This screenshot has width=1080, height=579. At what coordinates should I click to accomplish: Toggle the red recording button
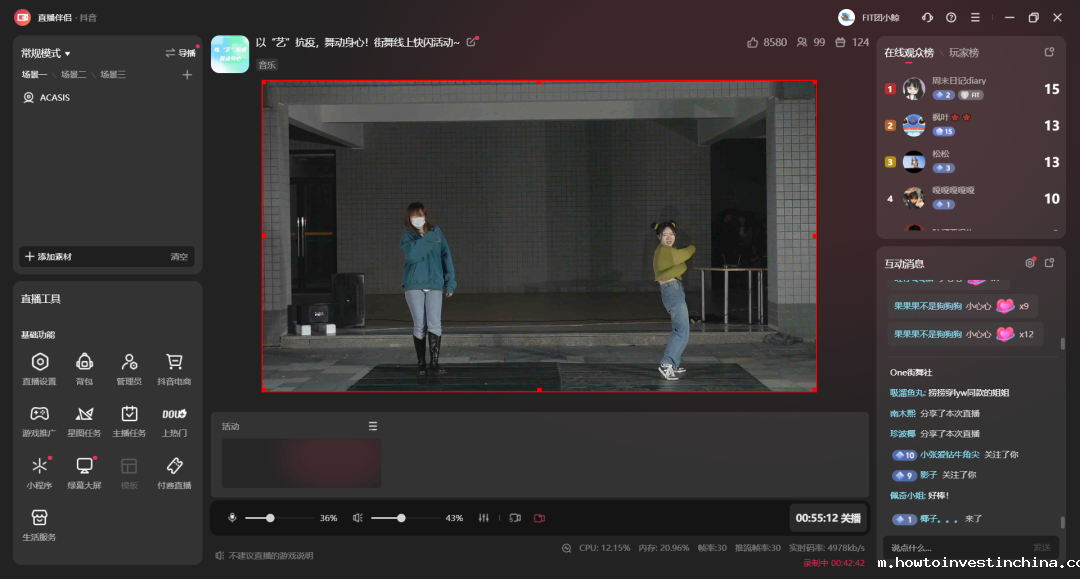(x=539, y=518)
